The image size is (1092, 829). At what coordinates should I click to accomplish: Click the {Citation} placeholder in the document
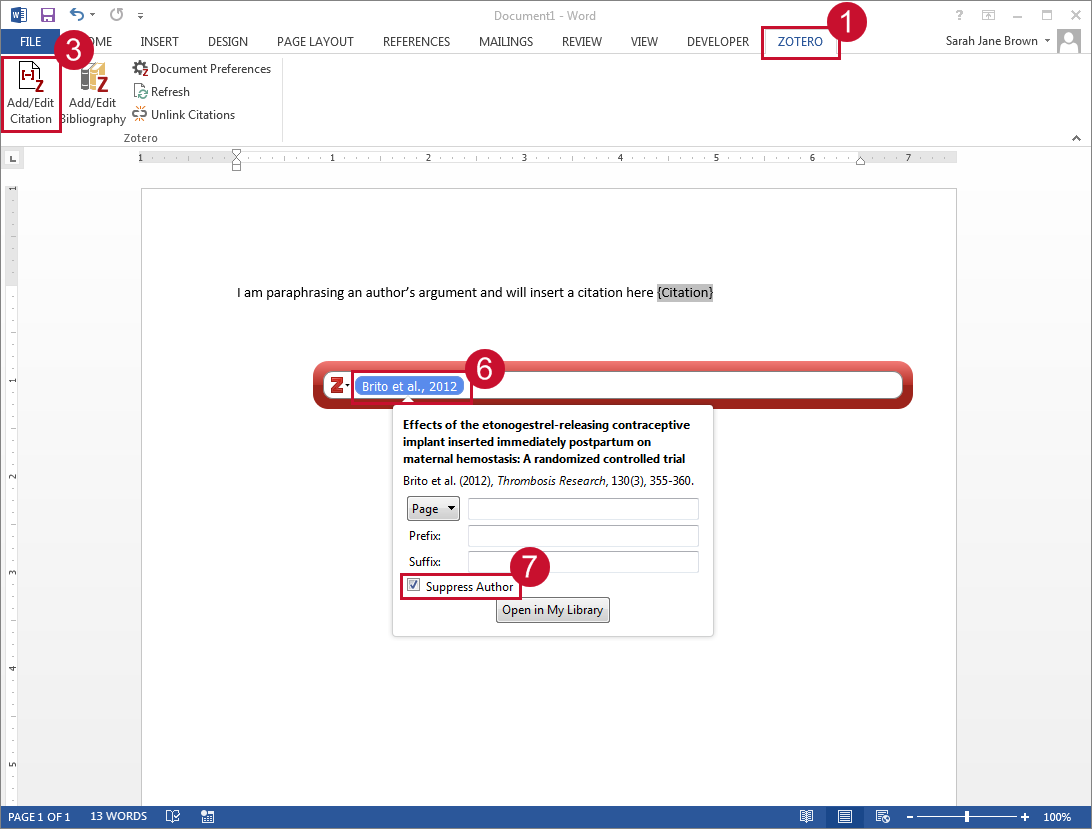685,293
